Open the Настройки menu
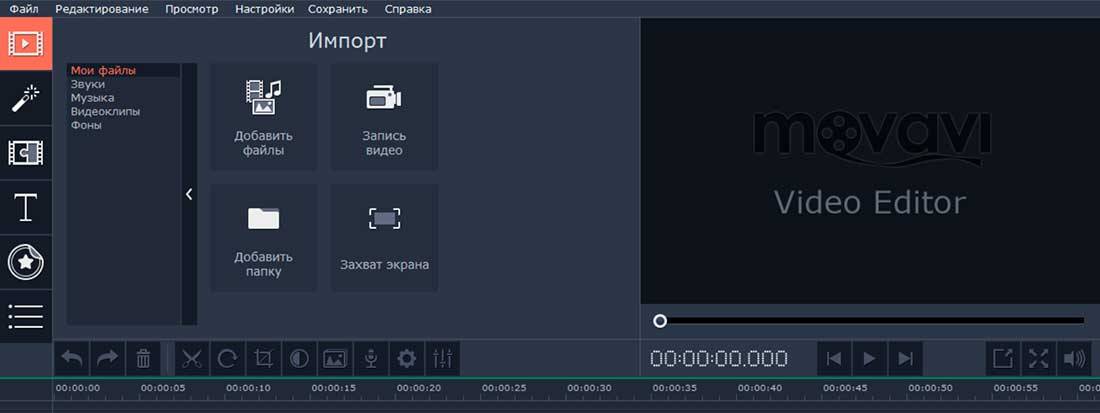Image resolution: width=1100 pixels, height=413 pixels. pyautogui.click(x=264, y=9)
